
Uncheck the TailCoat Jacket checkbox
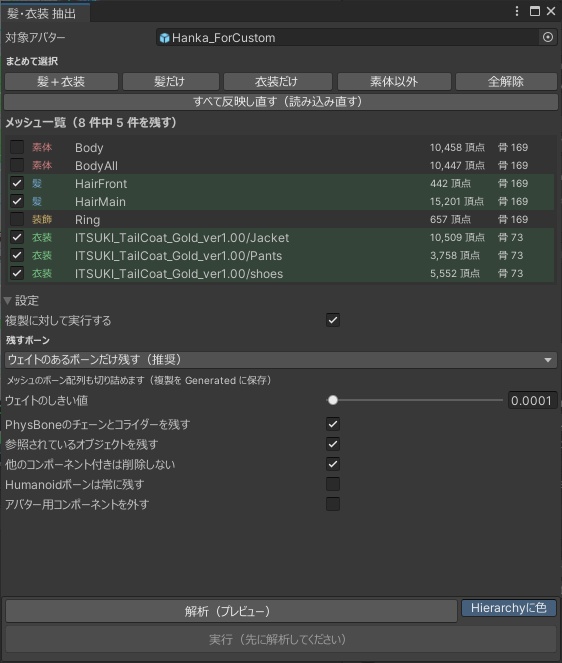click(x=17, y=237)
